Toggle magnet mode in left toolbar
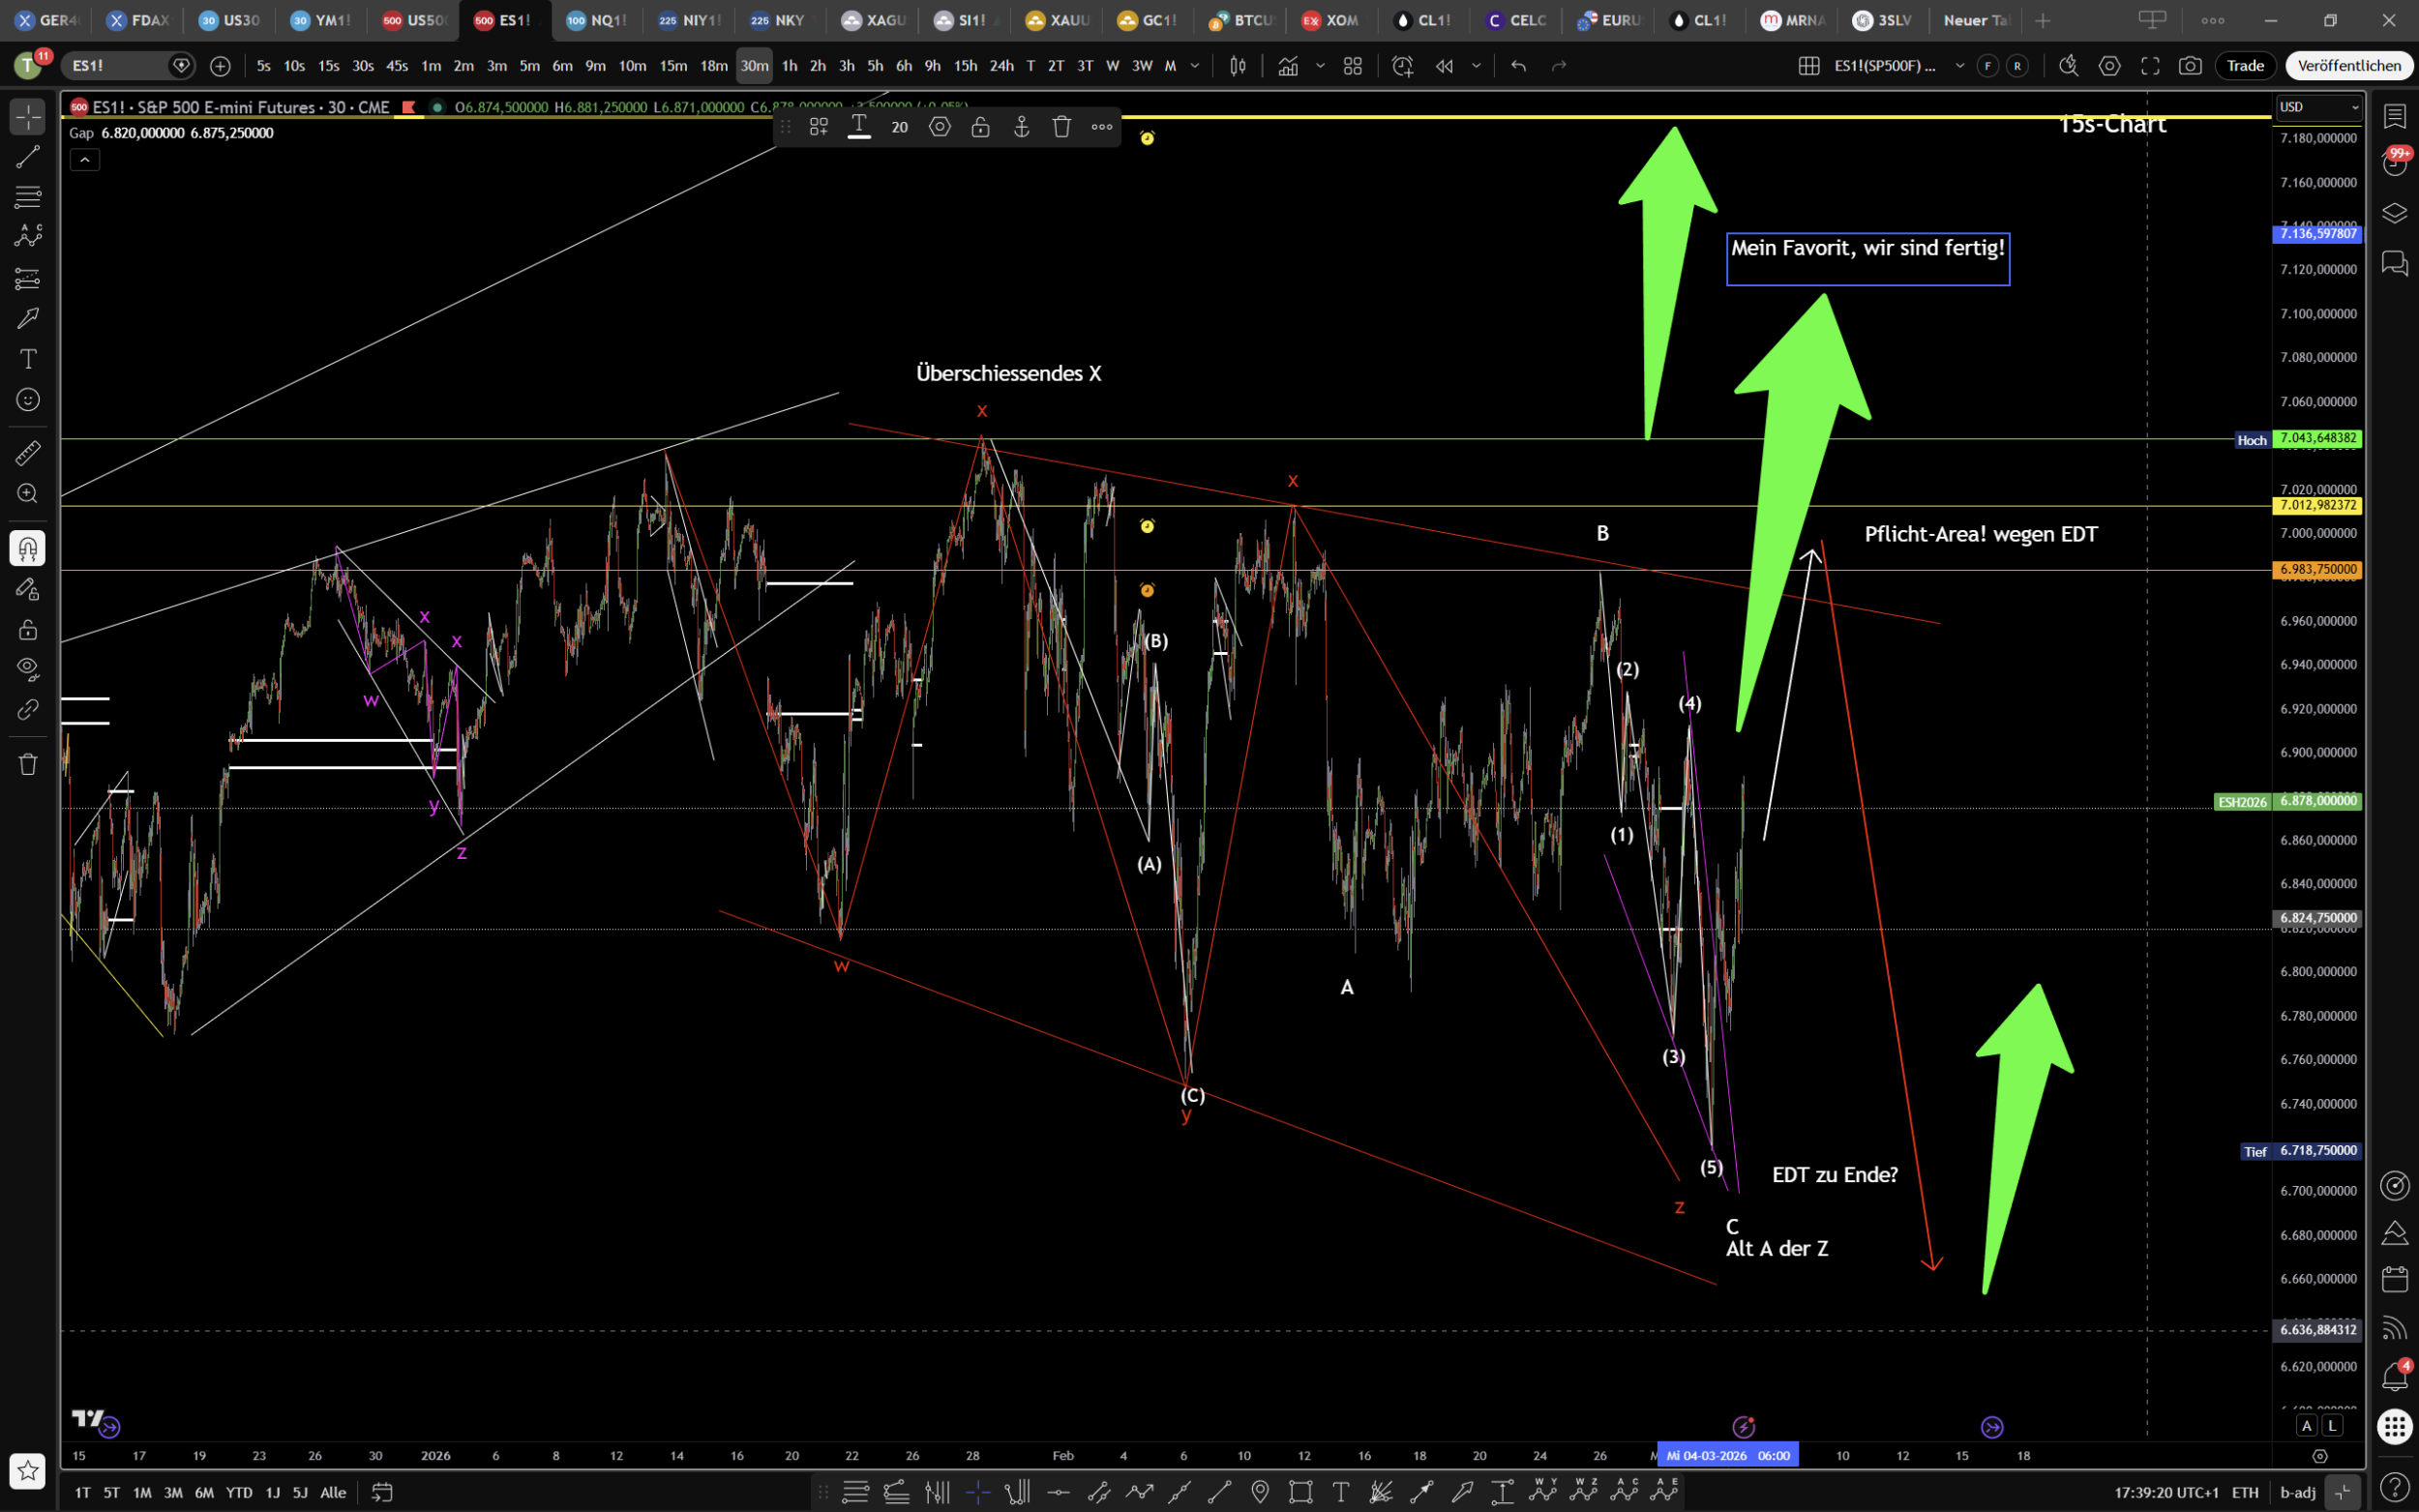Viewport: 2419px width, 1512px height. (x=28, y=548)
